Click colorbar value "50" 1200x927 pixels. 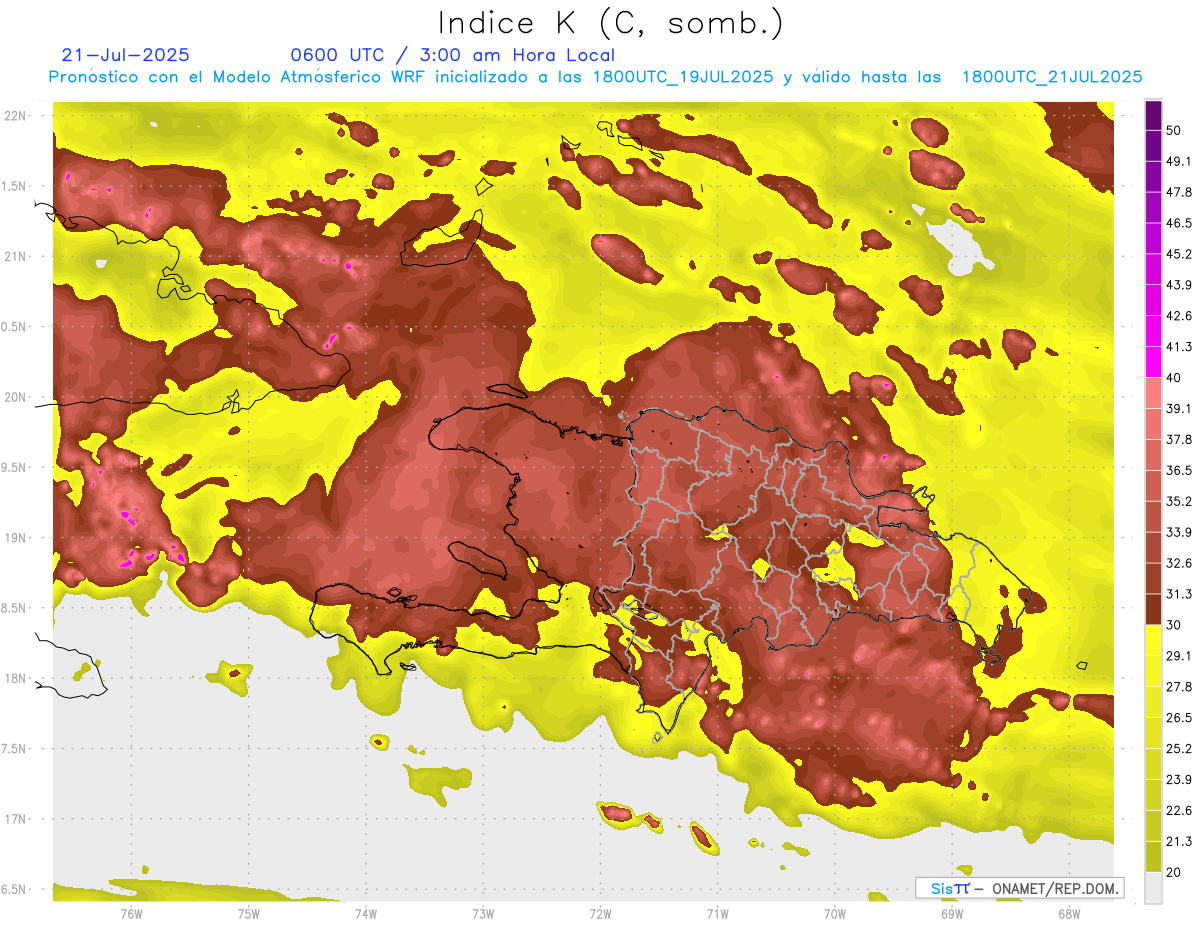[1174, 129]
